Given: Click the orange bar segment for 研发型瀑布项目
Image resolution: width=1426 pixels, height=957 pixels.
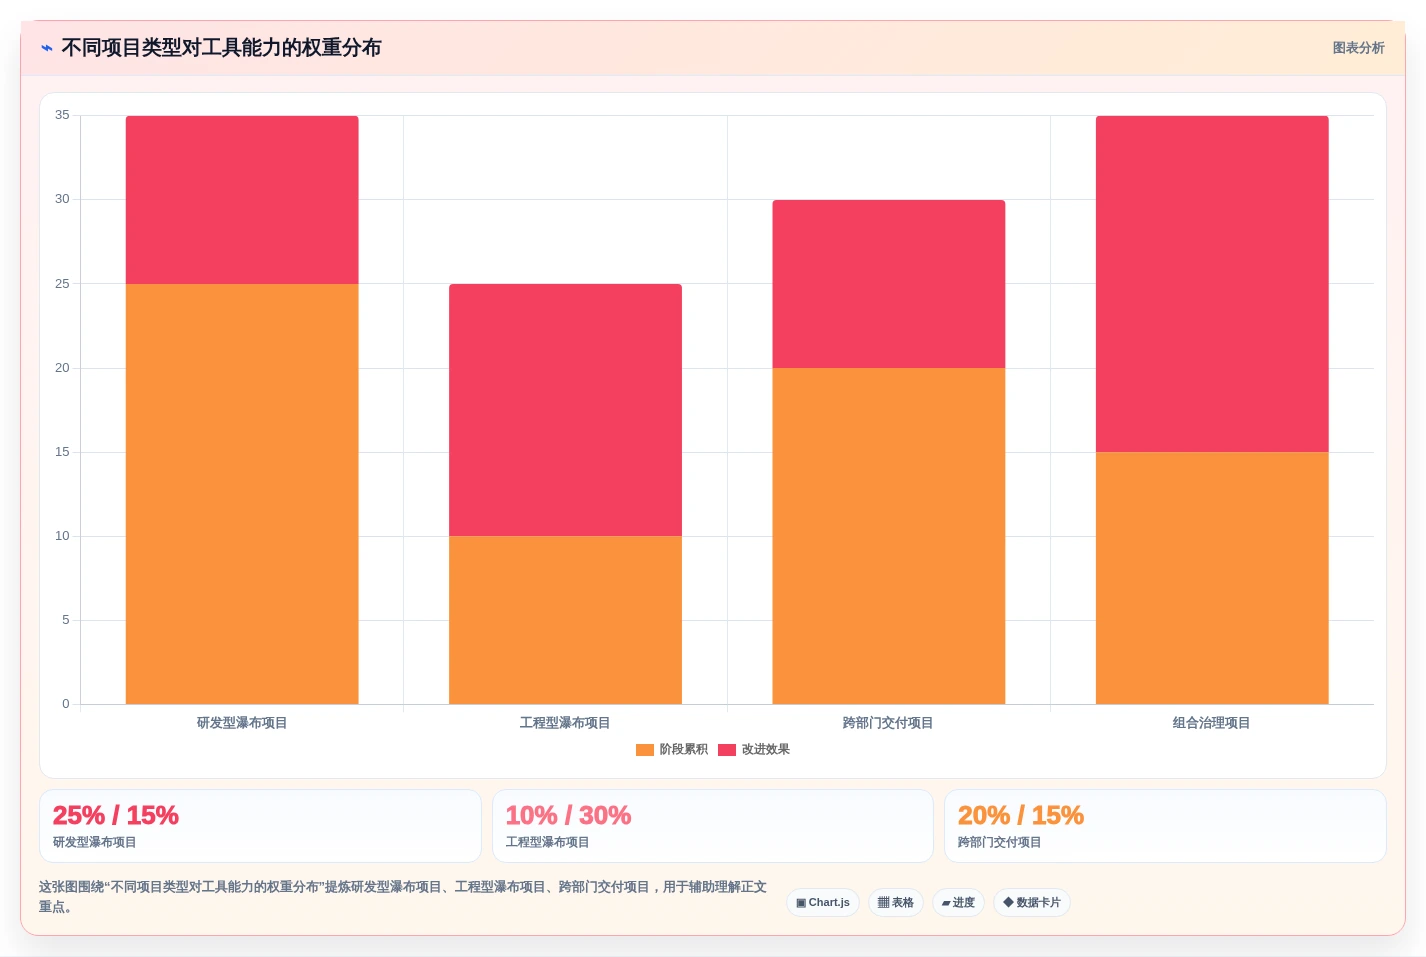Looking at the screenshot, I should (x=242, y=494).
